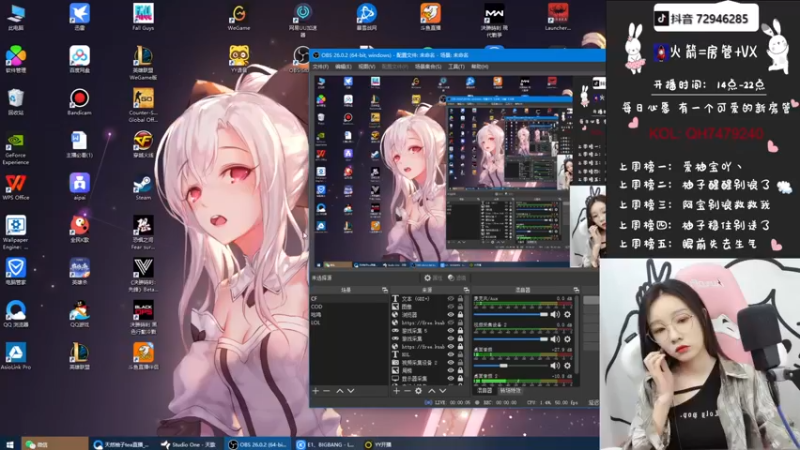Move selected source up in Sources panel
The width and height of the screenshot is (800, 450).
tap(432, 391)
